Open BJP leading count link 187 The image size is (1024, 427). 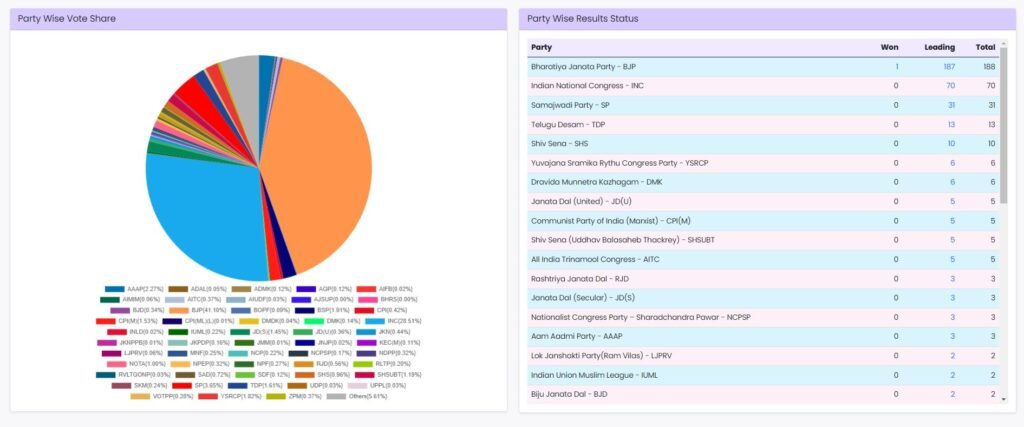948,66
